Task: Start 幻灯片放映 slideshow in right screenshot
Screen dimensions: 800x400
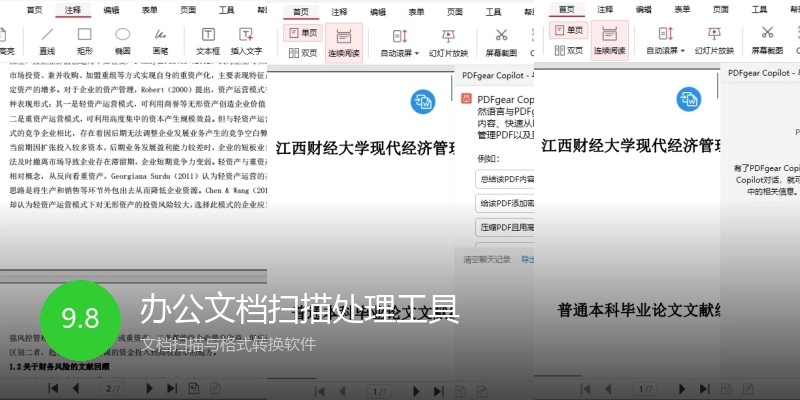Action: pos(714,41)
